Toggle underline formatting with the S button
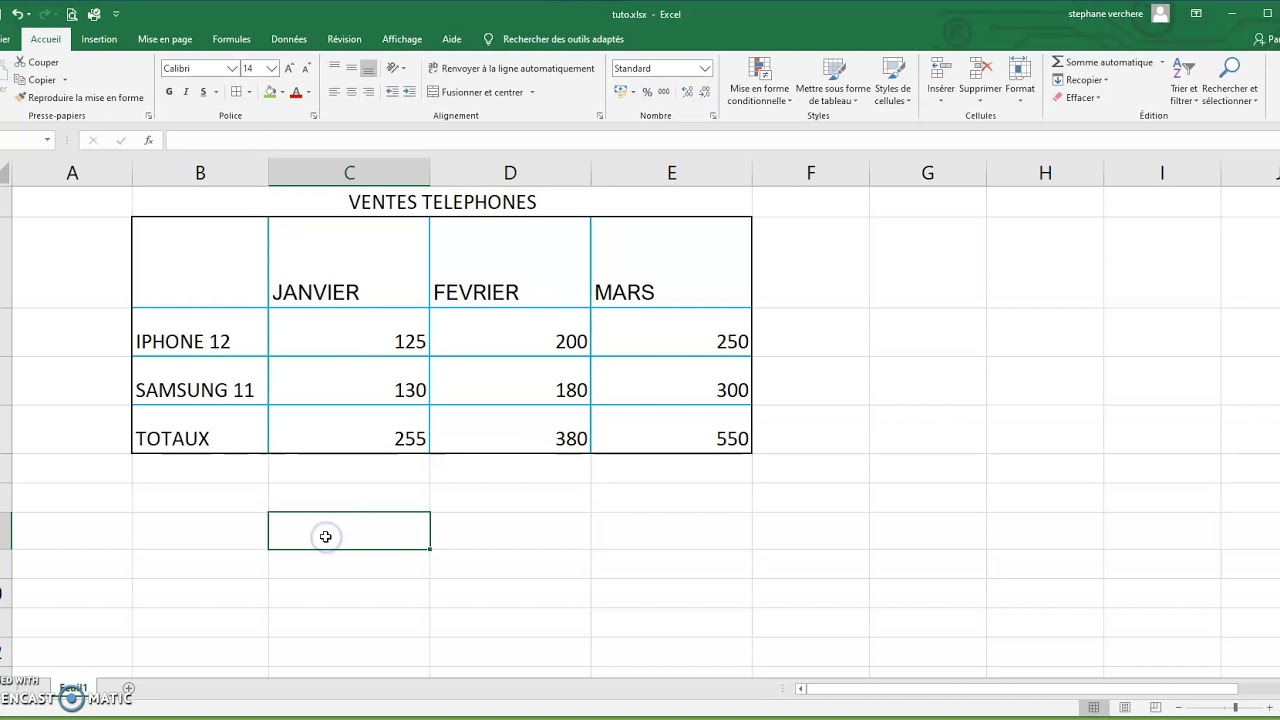The image size is (1280, 720). [203, 92]
